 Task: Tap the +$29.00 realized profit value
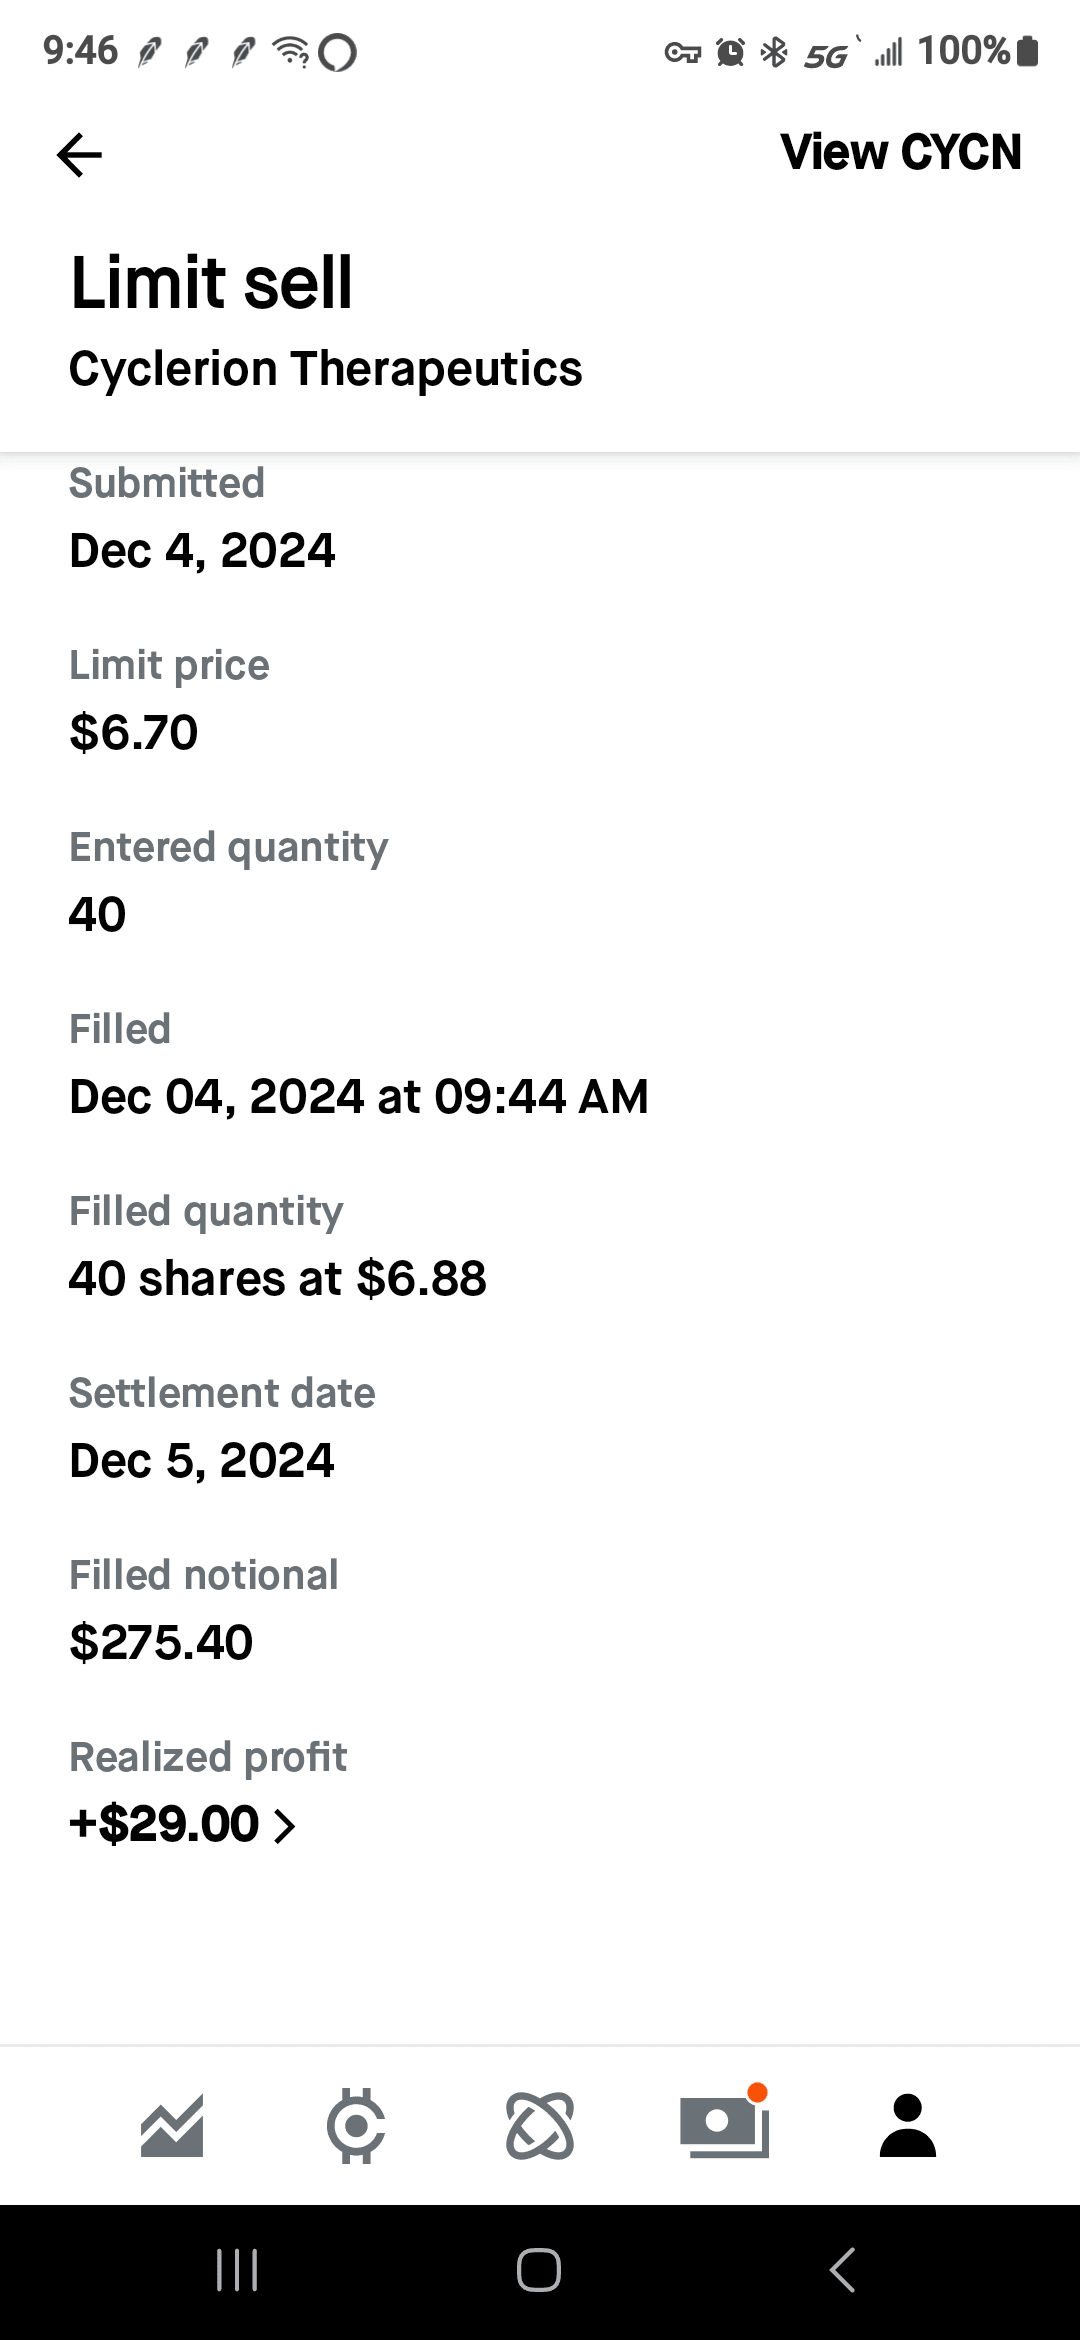click(165, 1824)
